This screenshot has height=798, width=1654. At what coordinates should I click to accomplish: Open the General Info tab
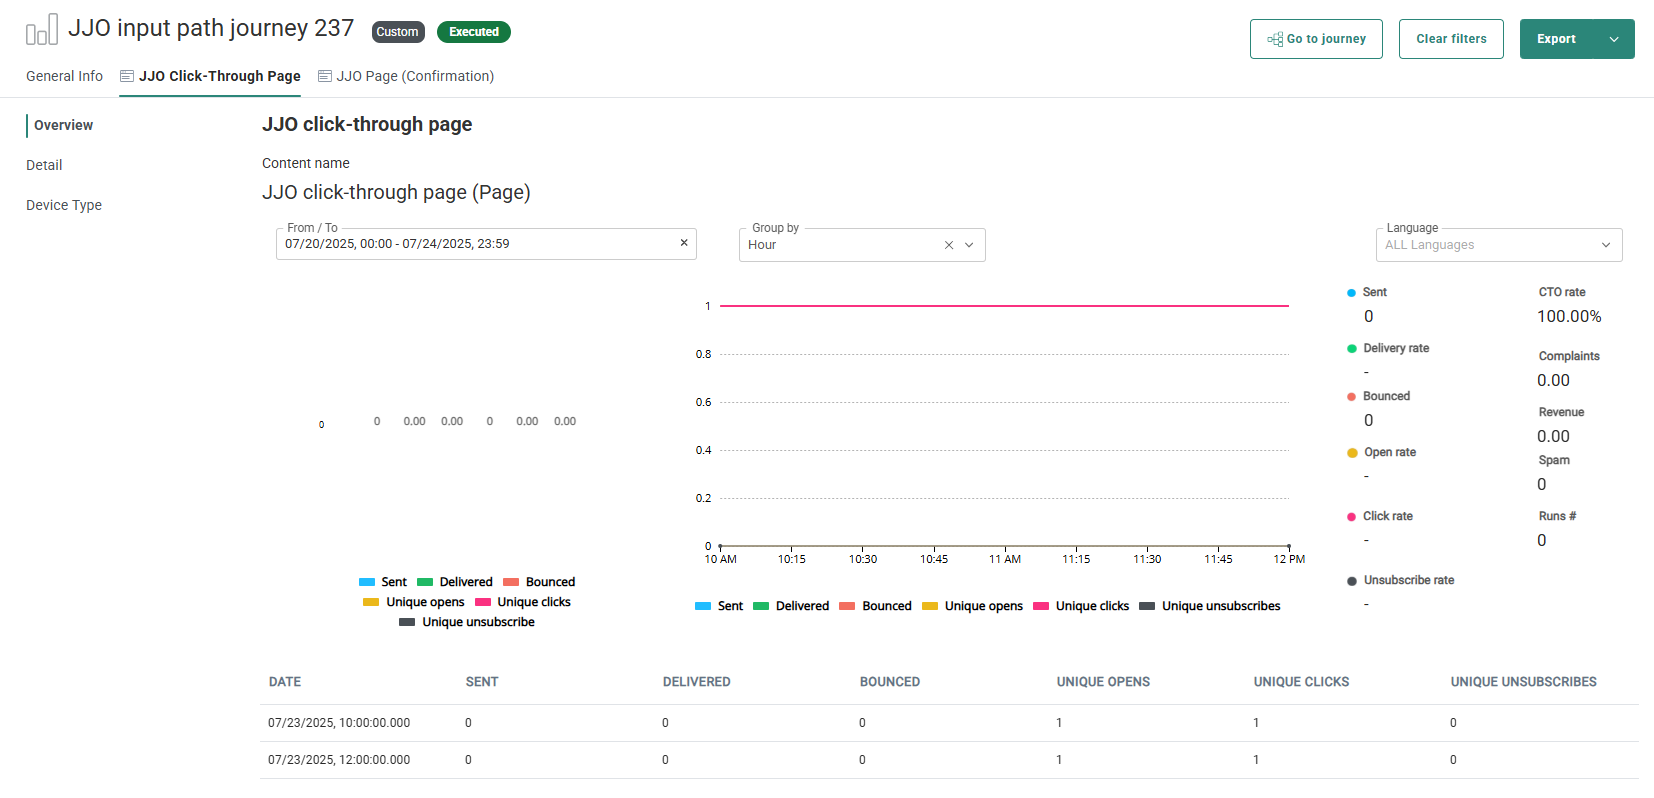[x=64, y=76]
